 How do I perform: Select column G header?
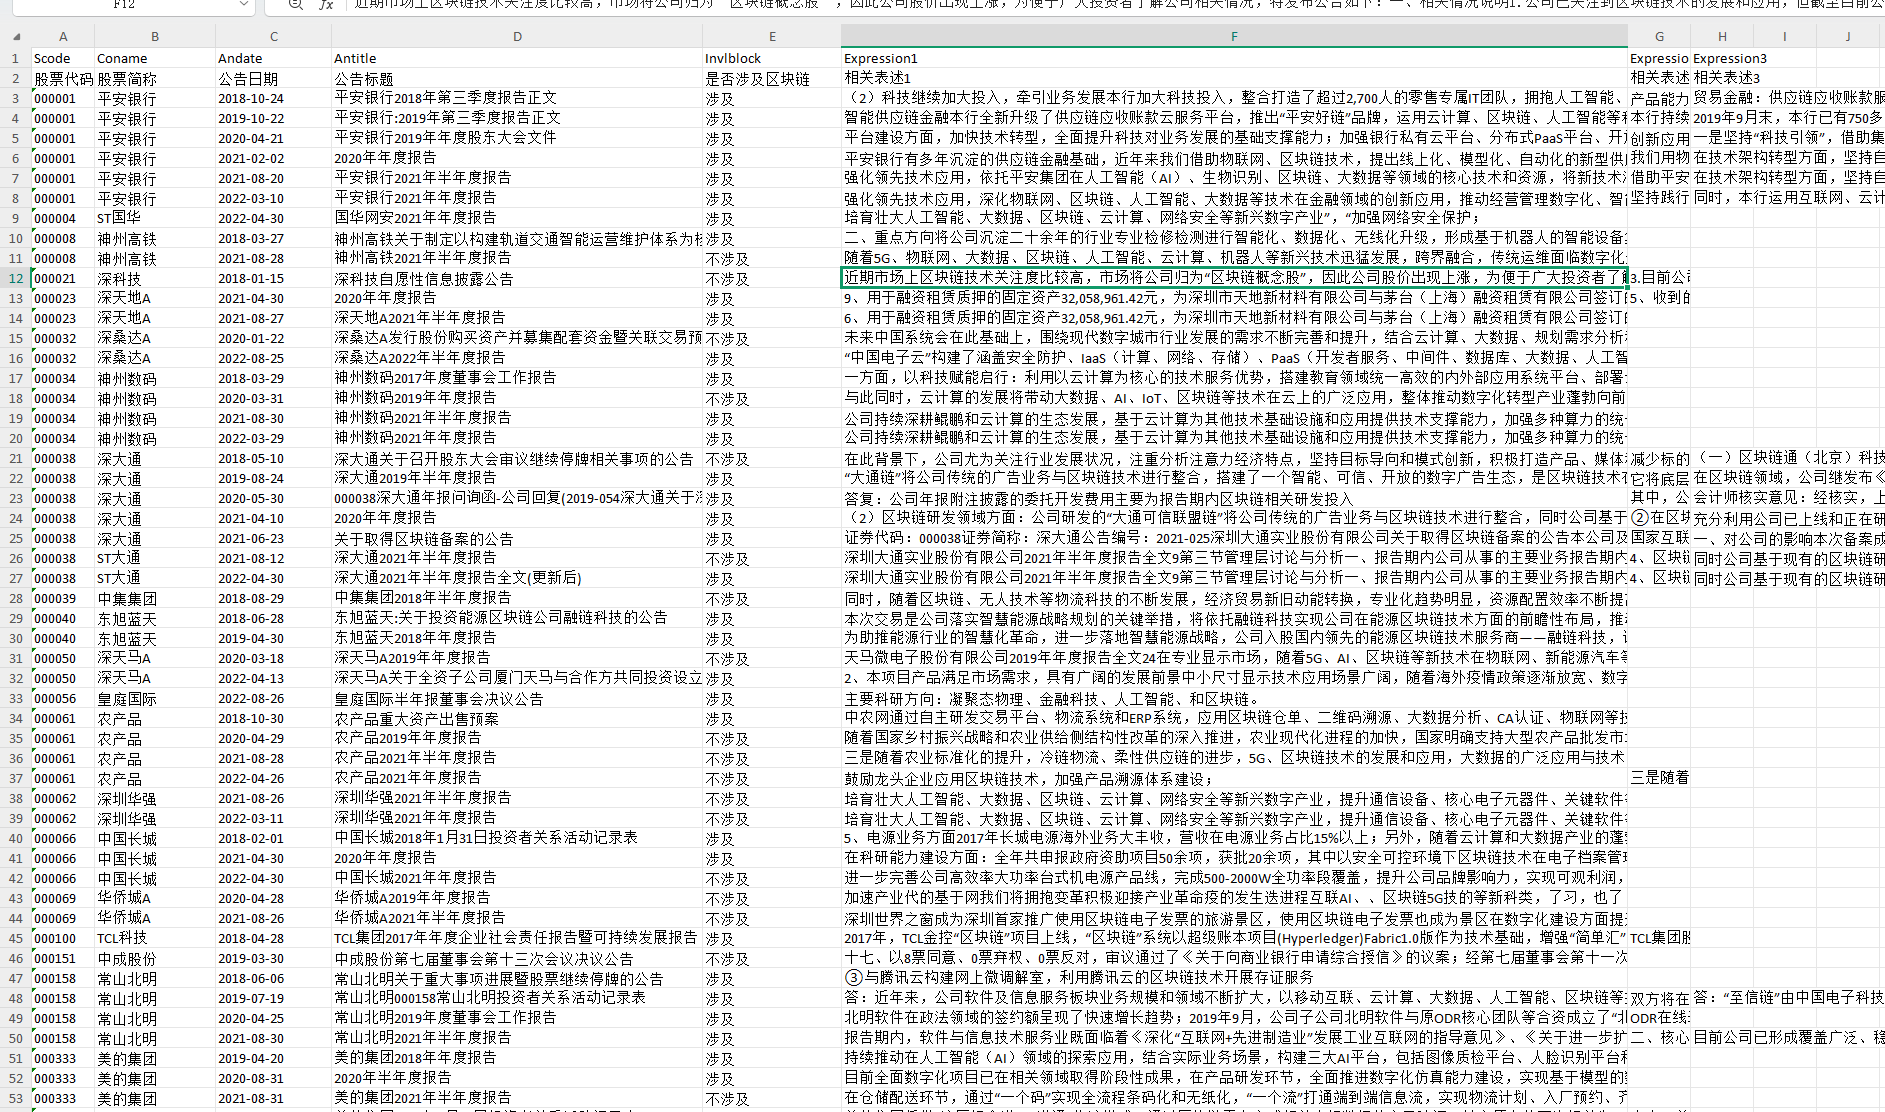[x=1659, y=37]
